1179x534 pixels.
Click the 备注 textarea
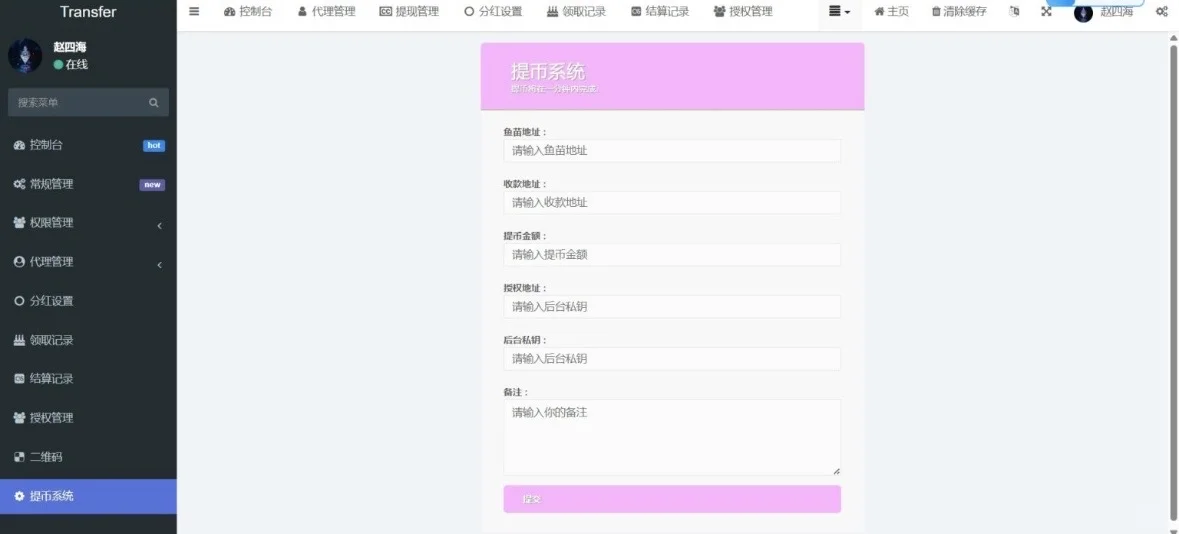coord(672,437)
